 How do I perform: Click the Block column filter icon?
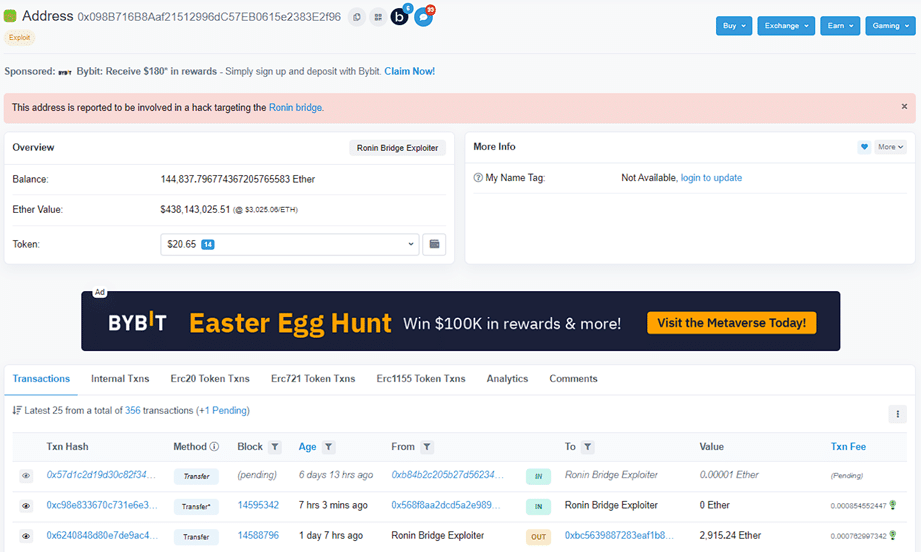275,447
